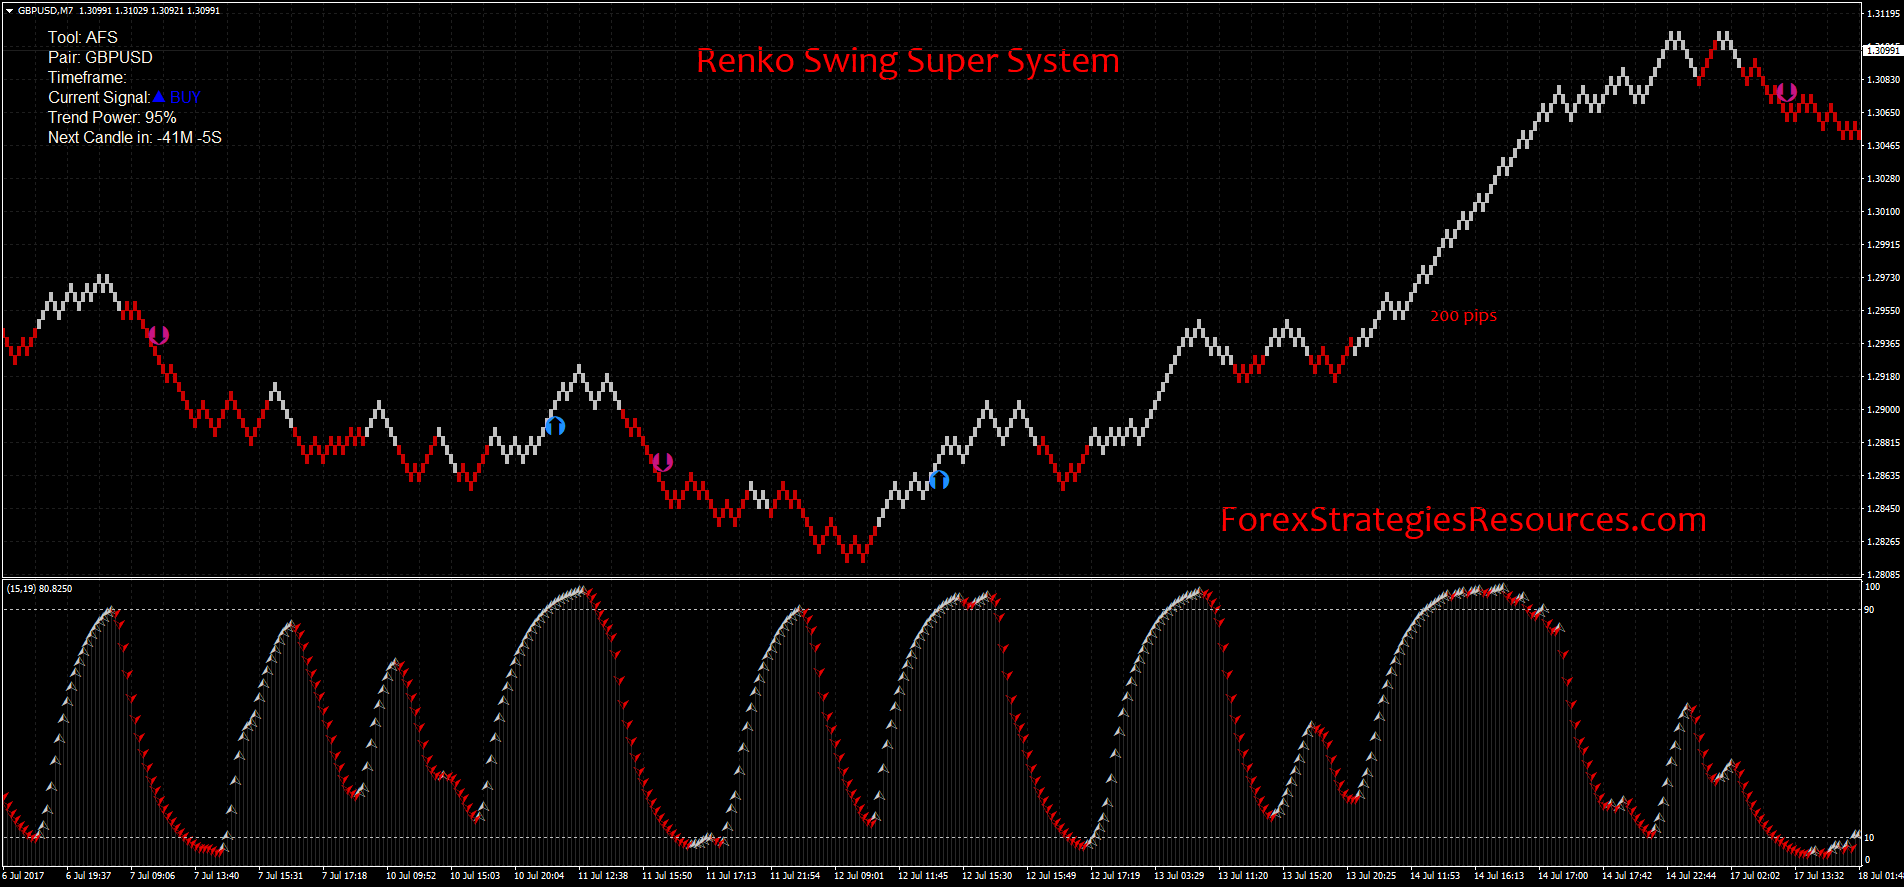Select the '200 pips' chart label
This screenshot has width=1904, height=887.
pyautogui.click(x=1463, y=316)
